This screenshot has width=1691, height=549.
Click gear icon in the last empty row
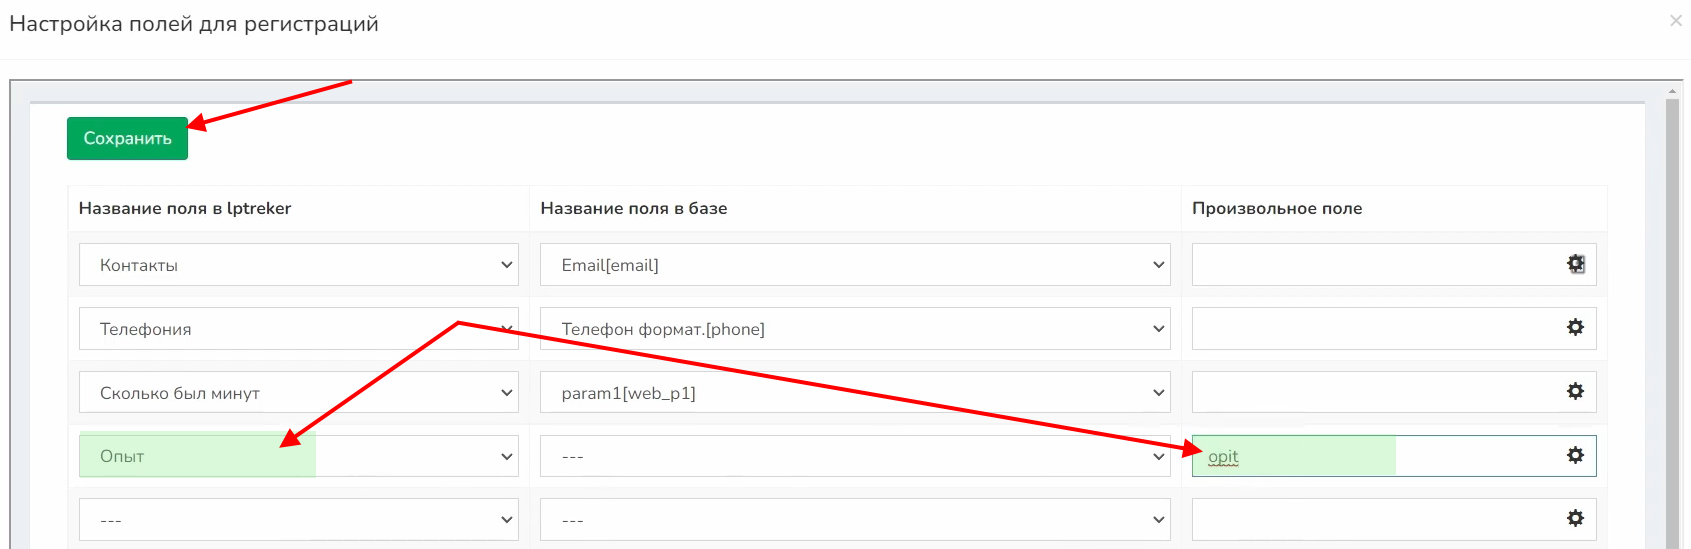click(x=1575, y=518)
